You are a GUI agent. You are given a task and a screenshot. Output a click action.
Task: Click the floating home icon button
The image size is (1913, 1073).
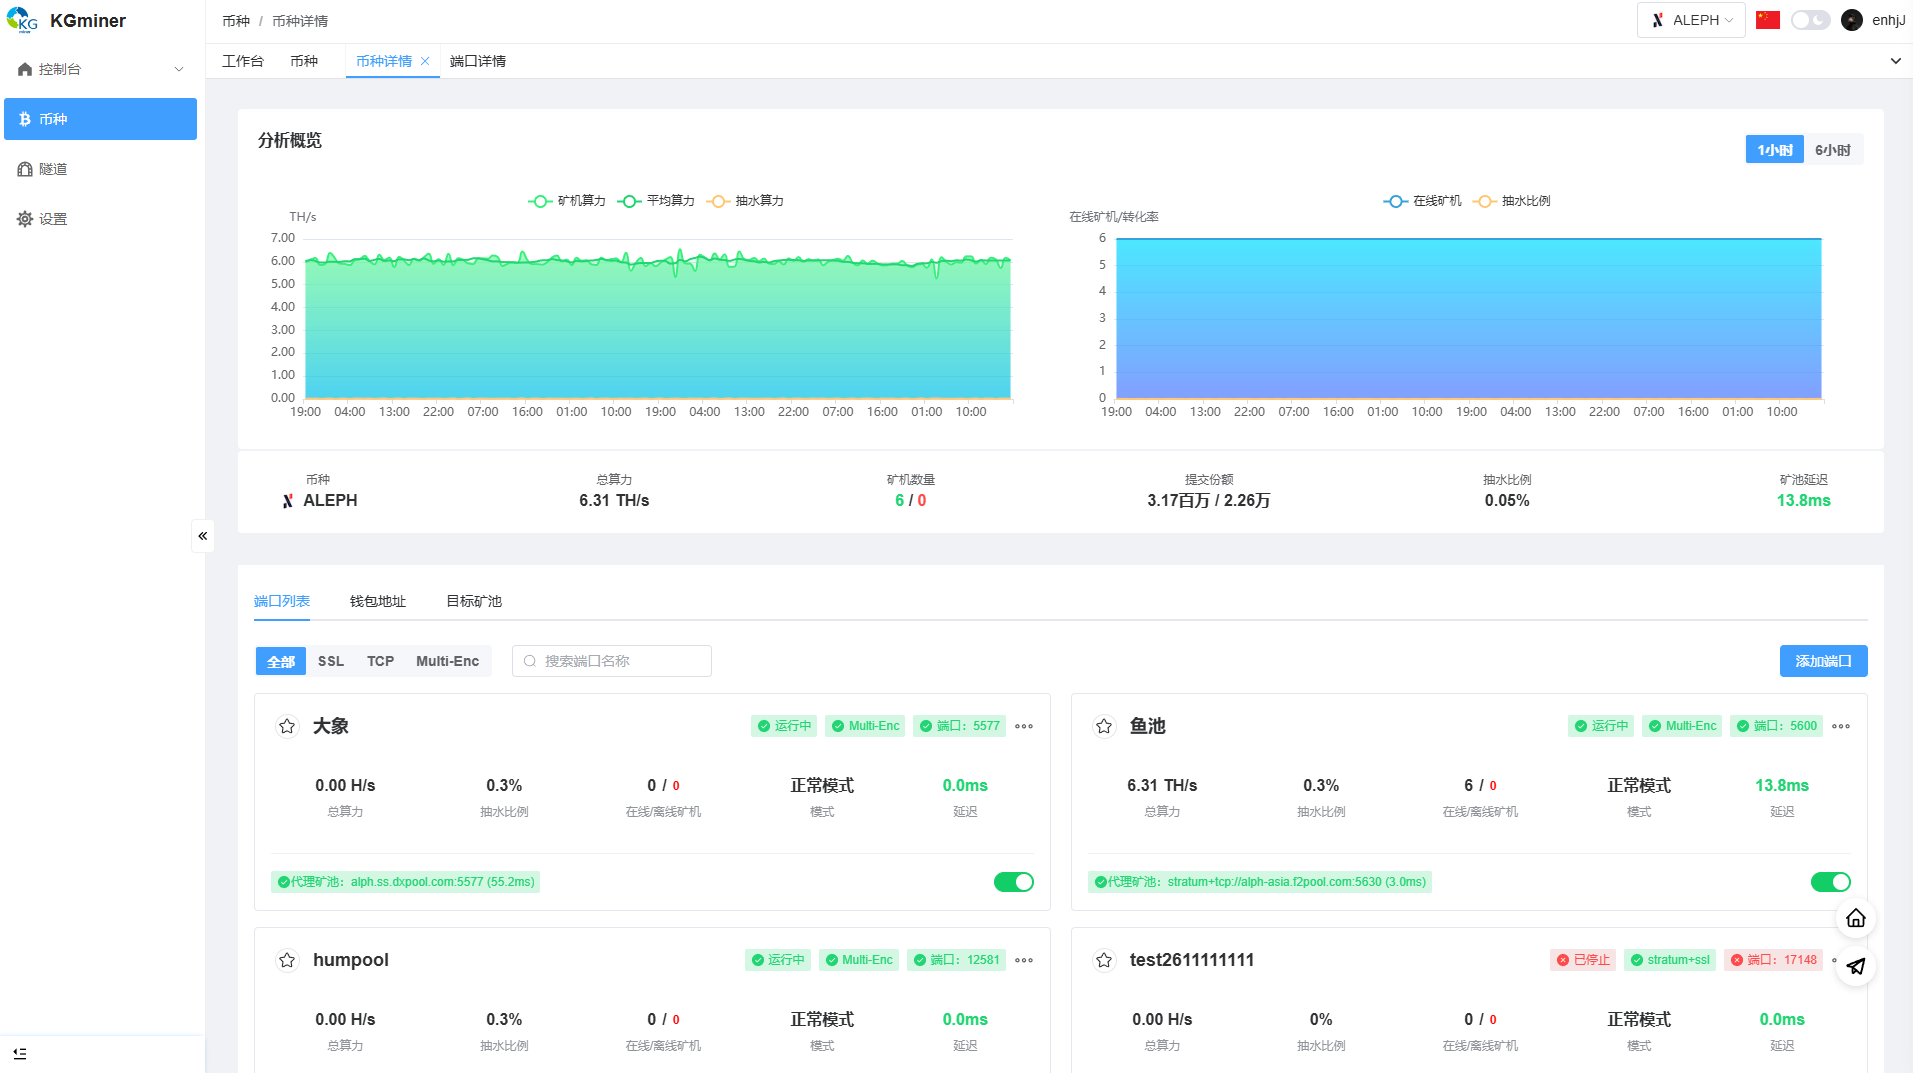[x=1855, y=918]
